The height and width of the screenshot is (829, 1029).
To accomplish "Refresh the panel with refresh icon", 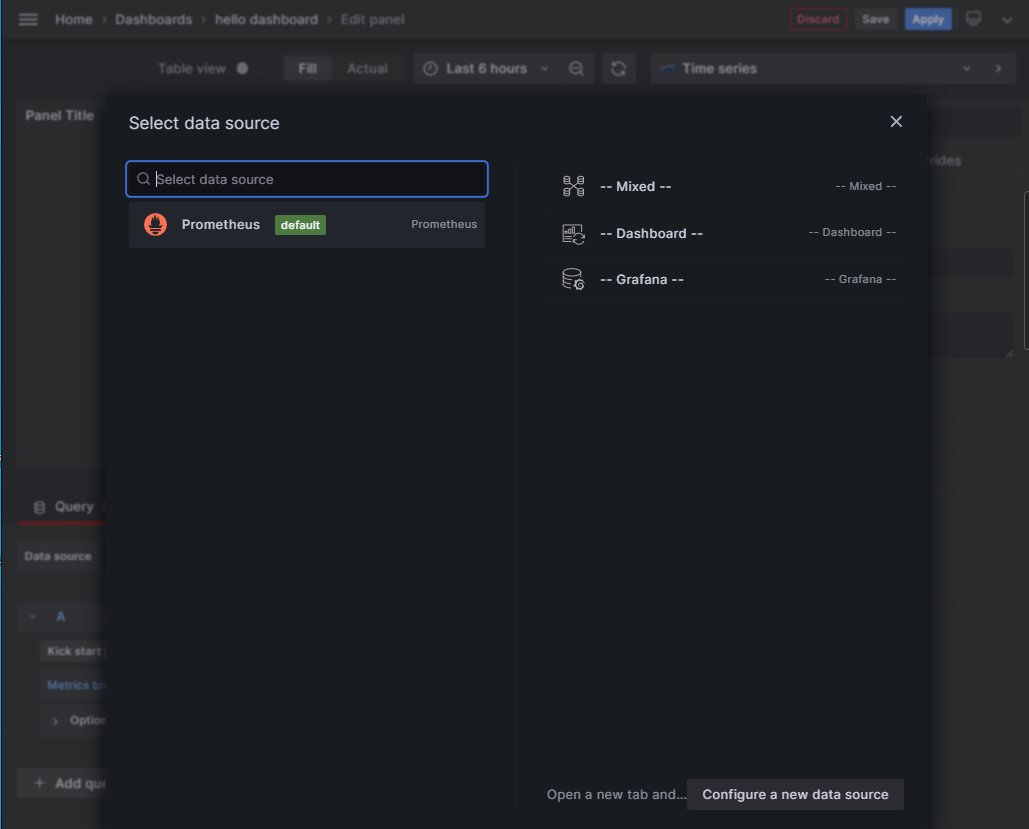I will tap(618, 68).
